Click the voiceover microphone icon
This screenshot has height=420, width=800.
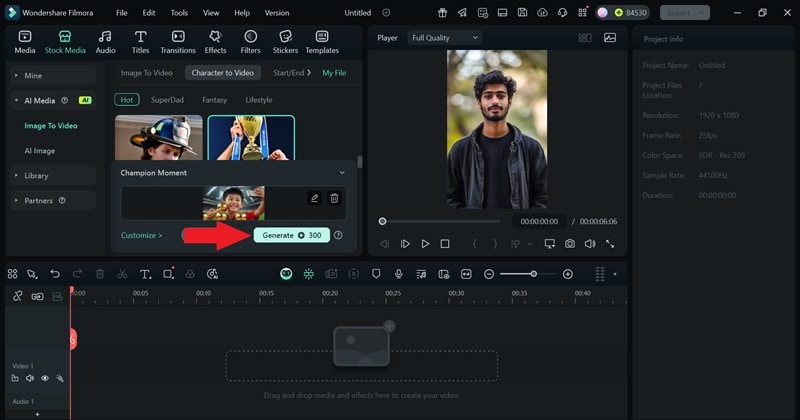(398, 274)
